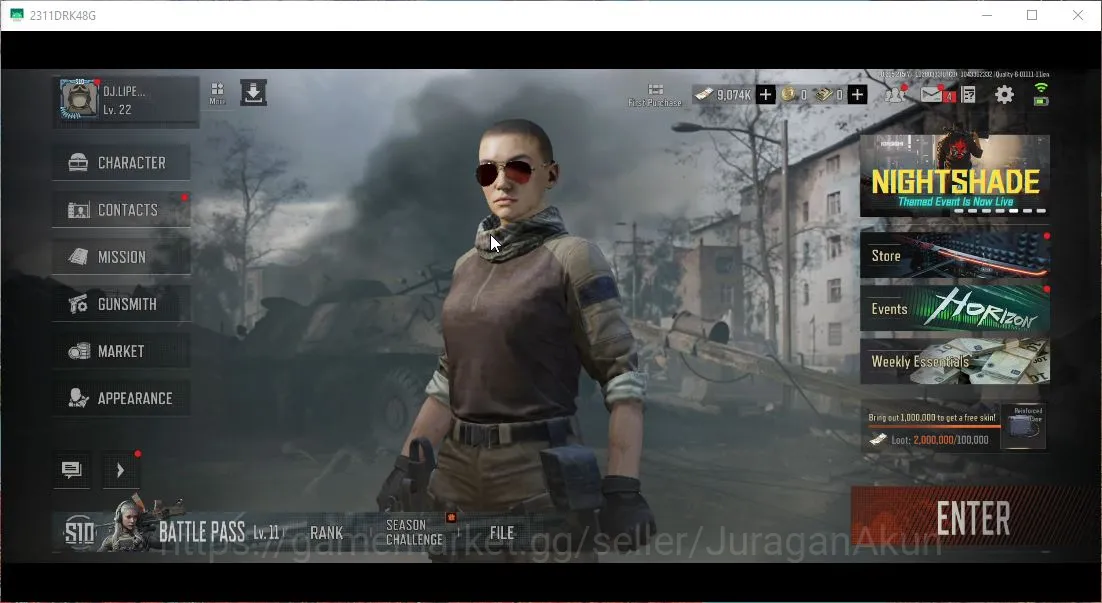Click the loot progress bar for free skin
This screenshot has height=603, width=1102.
[x=933, y=427]
